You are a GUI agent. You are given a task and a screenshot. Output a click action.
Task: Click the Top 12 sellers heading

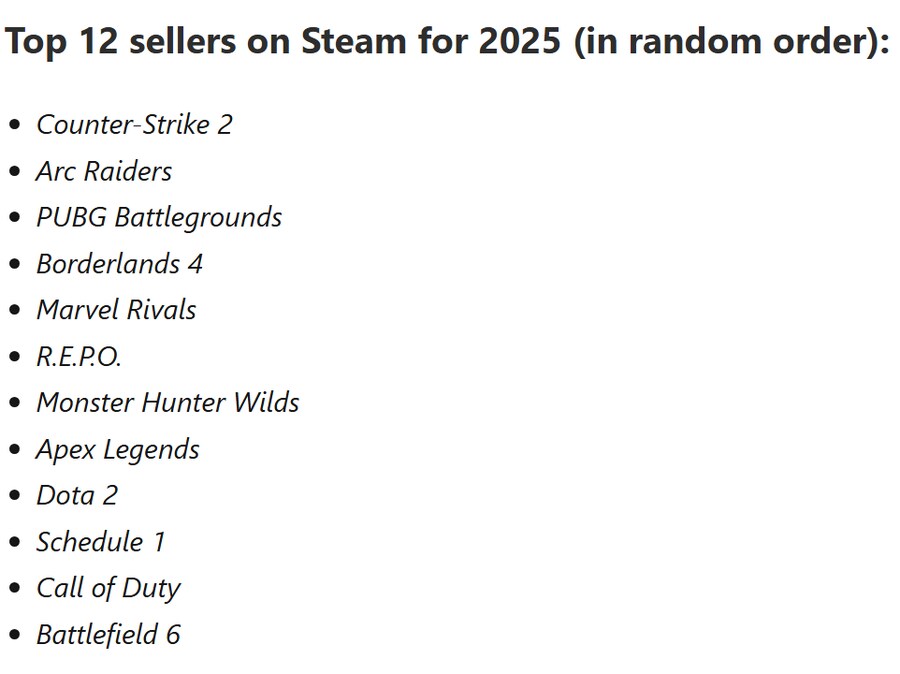(x=447, y=42)
